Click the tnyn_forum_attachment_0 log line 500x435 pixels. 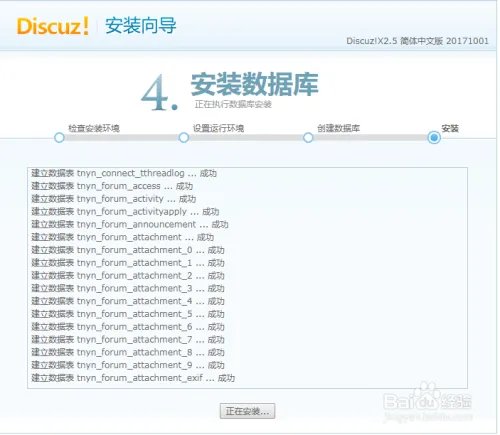point(128,250)
